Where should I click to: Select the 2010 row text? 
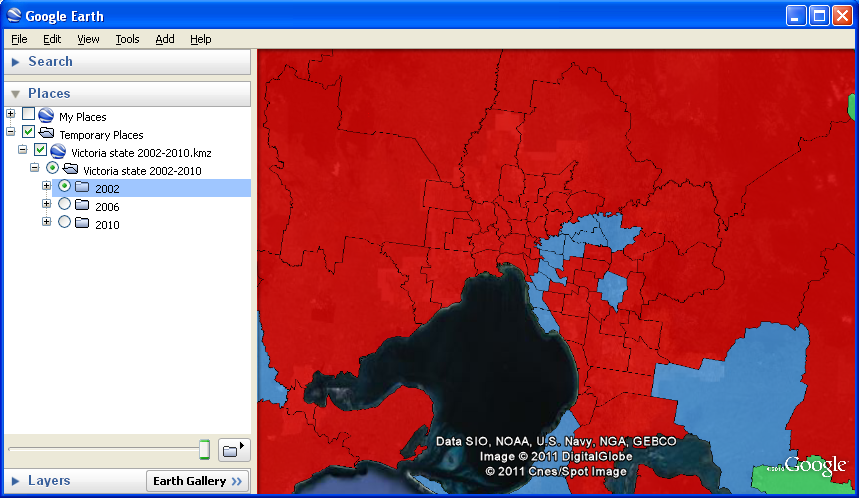point(107,225)
